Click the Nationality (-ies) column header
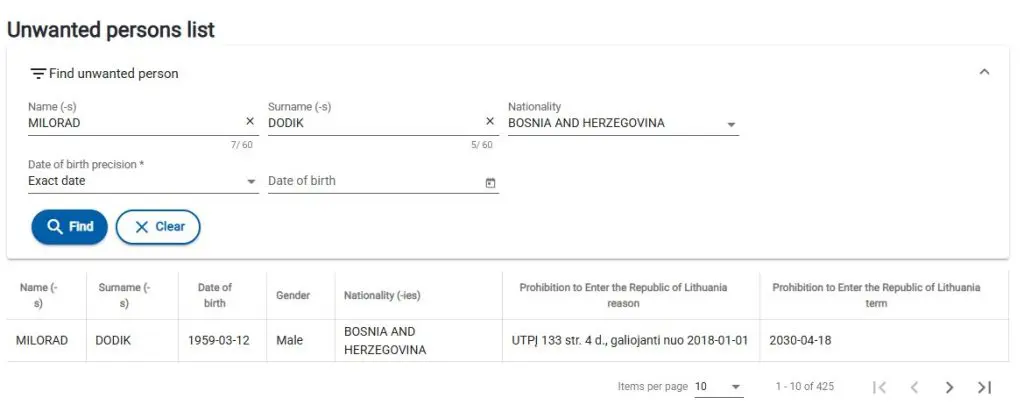The height and width of the screenshot is (412, 1024). 382,296
